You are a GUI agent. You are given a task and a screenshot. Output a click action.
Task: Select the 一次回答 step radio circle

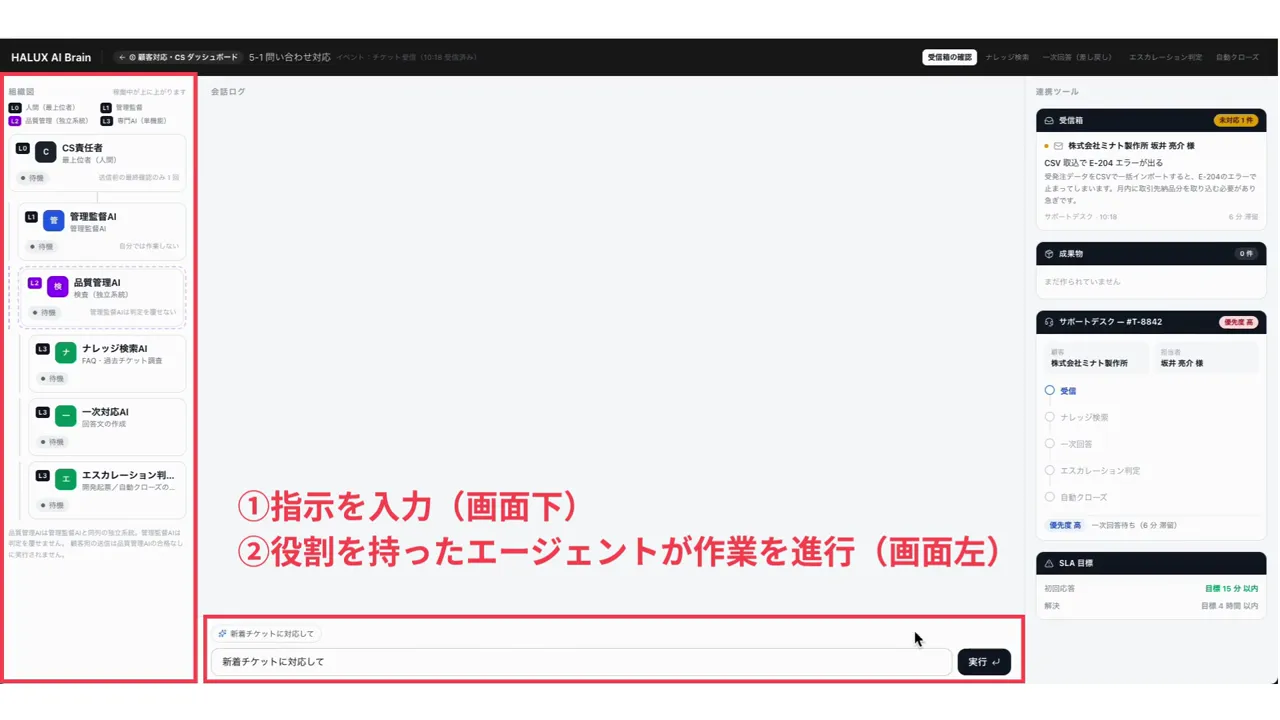(x=1050, y=443)
